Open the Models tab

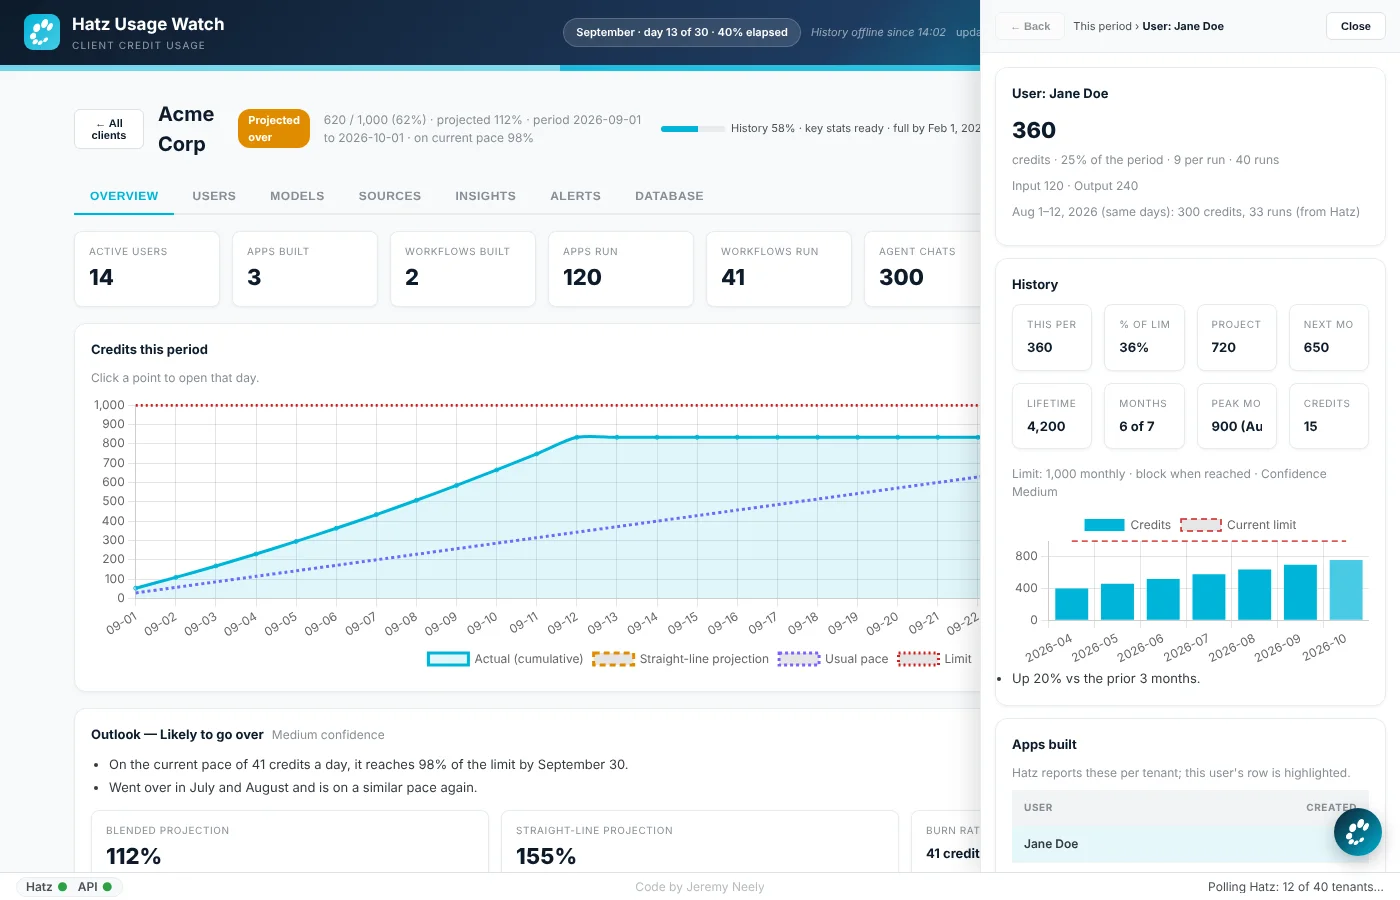(x=297, y=196)
